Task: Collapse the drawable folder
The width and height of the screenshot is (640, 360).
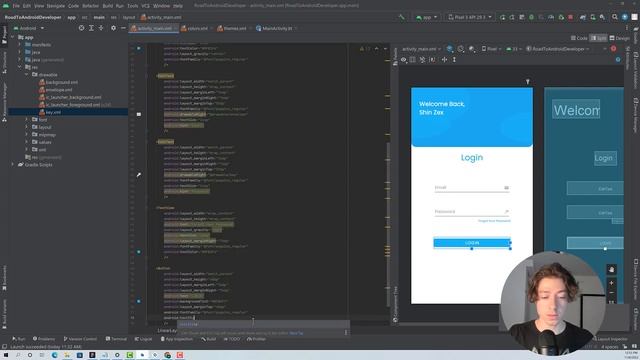Action: tap(27, 75)
